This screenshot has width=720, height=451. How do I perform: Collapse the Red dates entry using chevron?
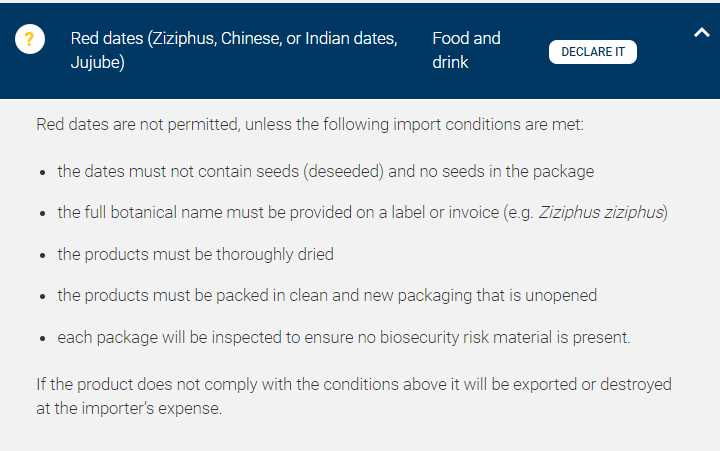click(702, 33)
